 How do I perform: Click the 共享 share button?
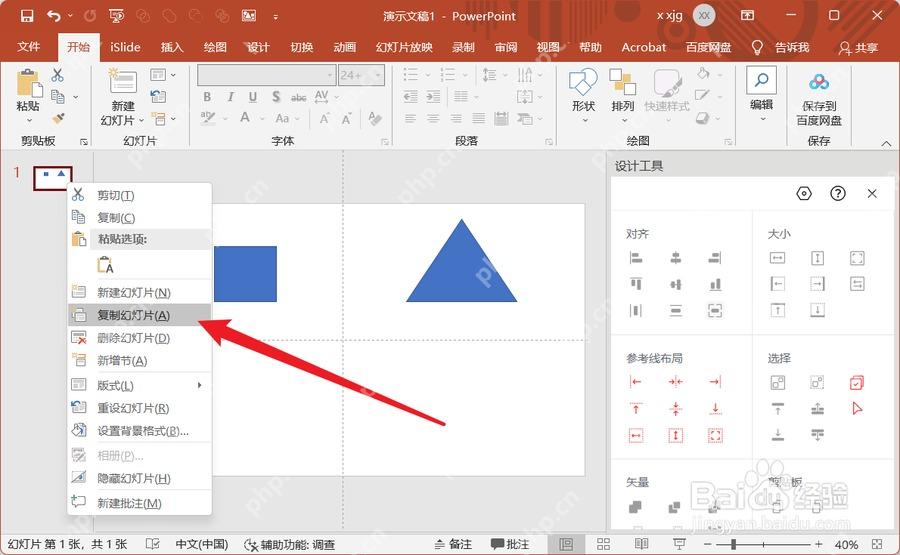click(x=858, y=48)
